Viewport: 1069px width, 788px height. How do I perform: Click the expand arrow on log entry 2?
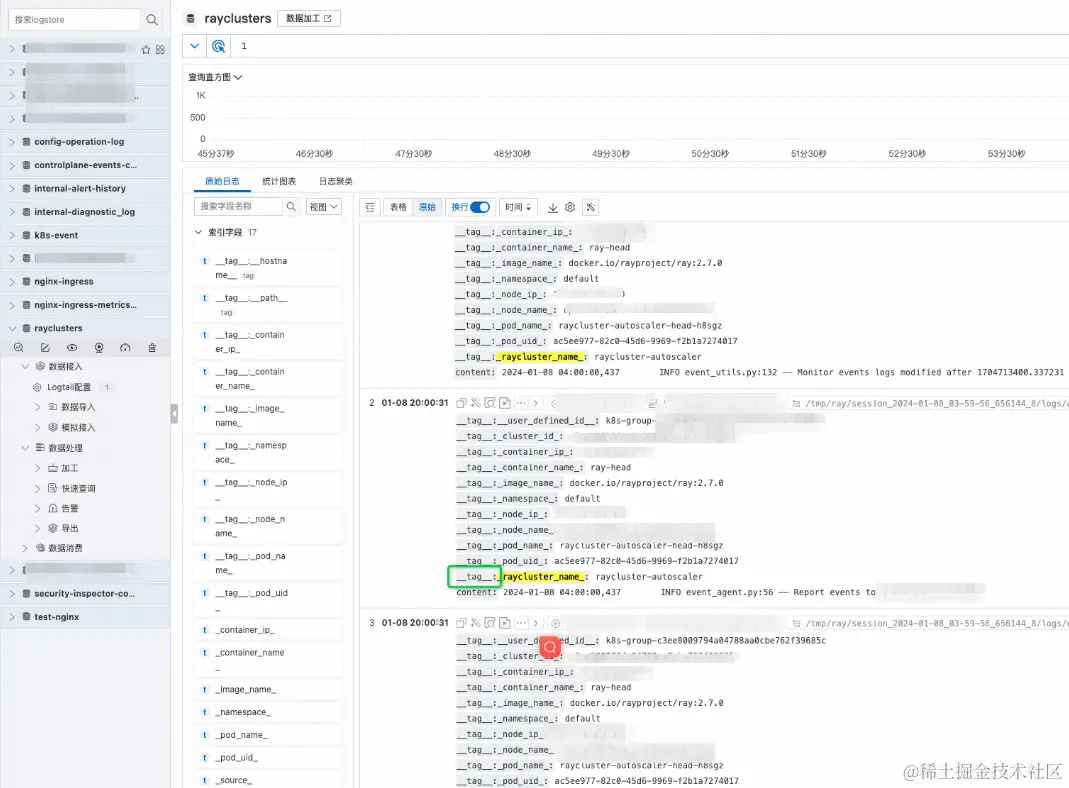click(x=536, y=403)
